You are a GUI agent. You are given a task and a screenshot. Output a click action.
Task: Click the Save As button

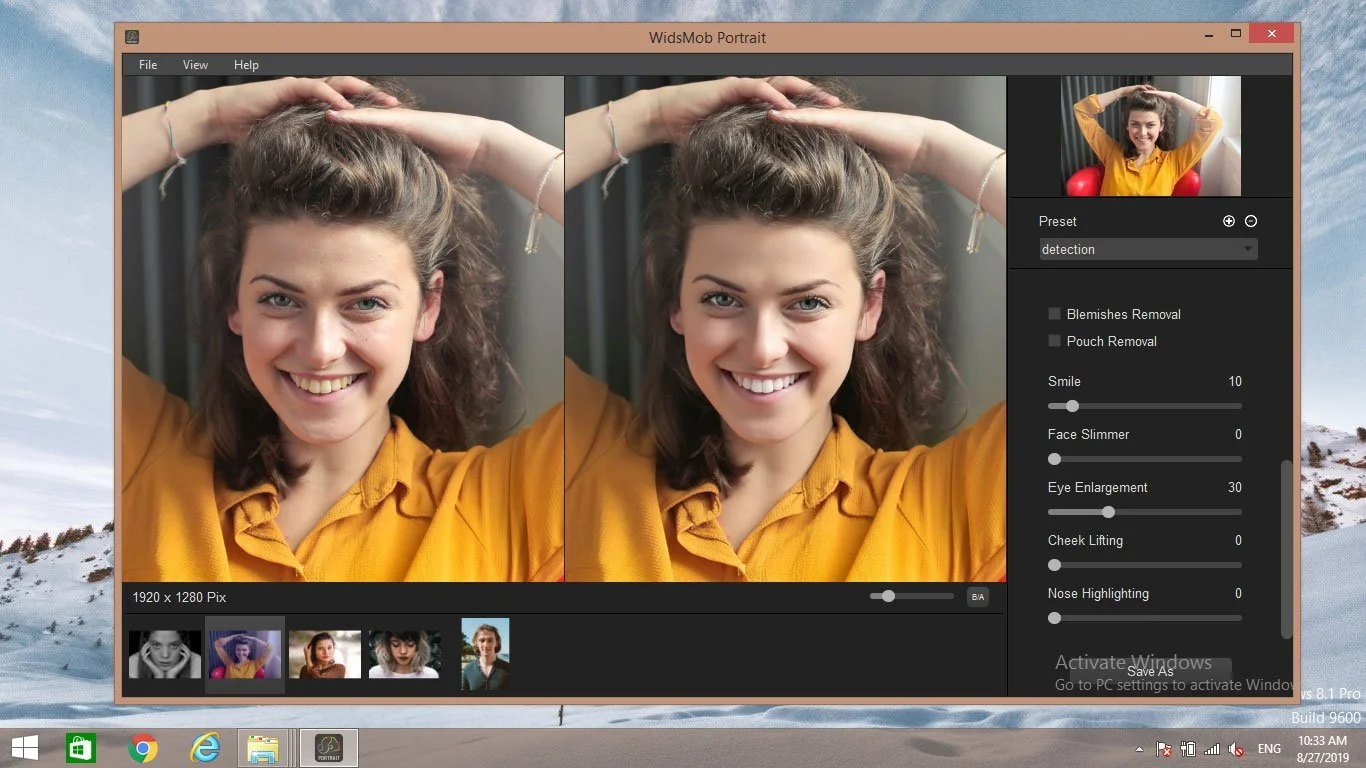pos(1149,671)
